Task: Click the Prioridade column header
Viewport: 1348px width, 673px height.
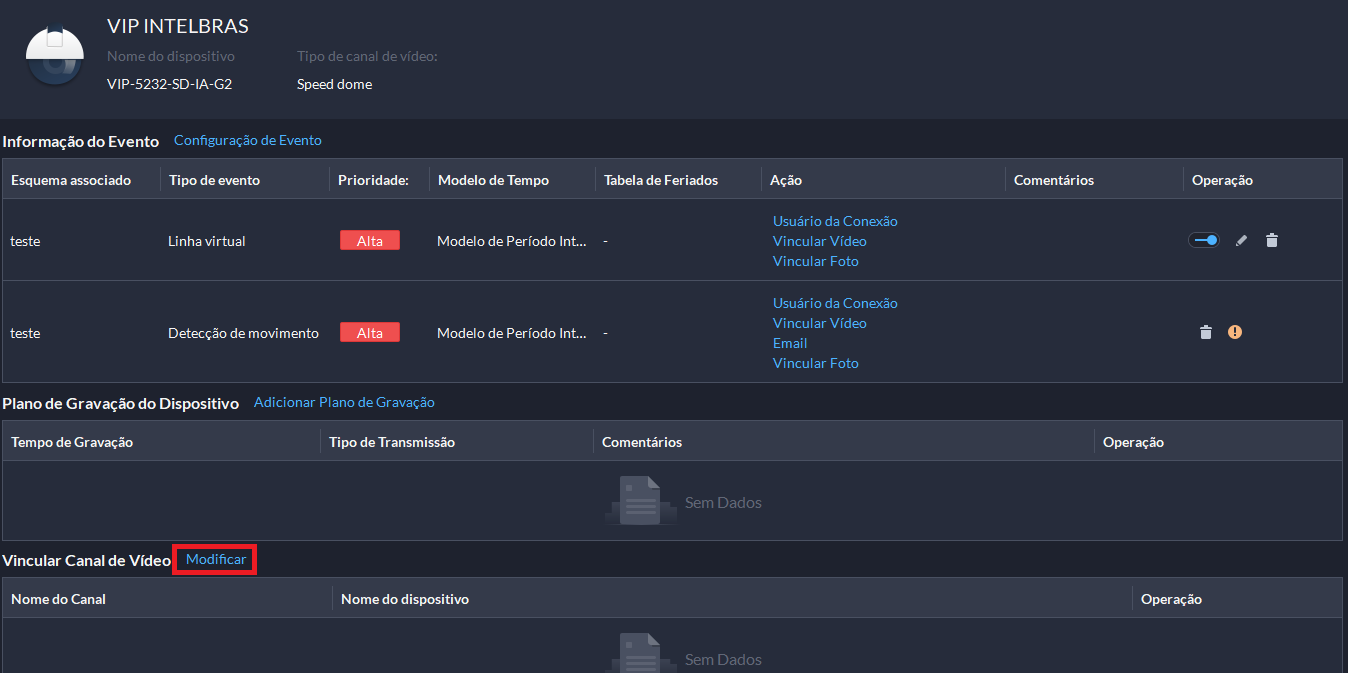Action: [x=374, y=180]
